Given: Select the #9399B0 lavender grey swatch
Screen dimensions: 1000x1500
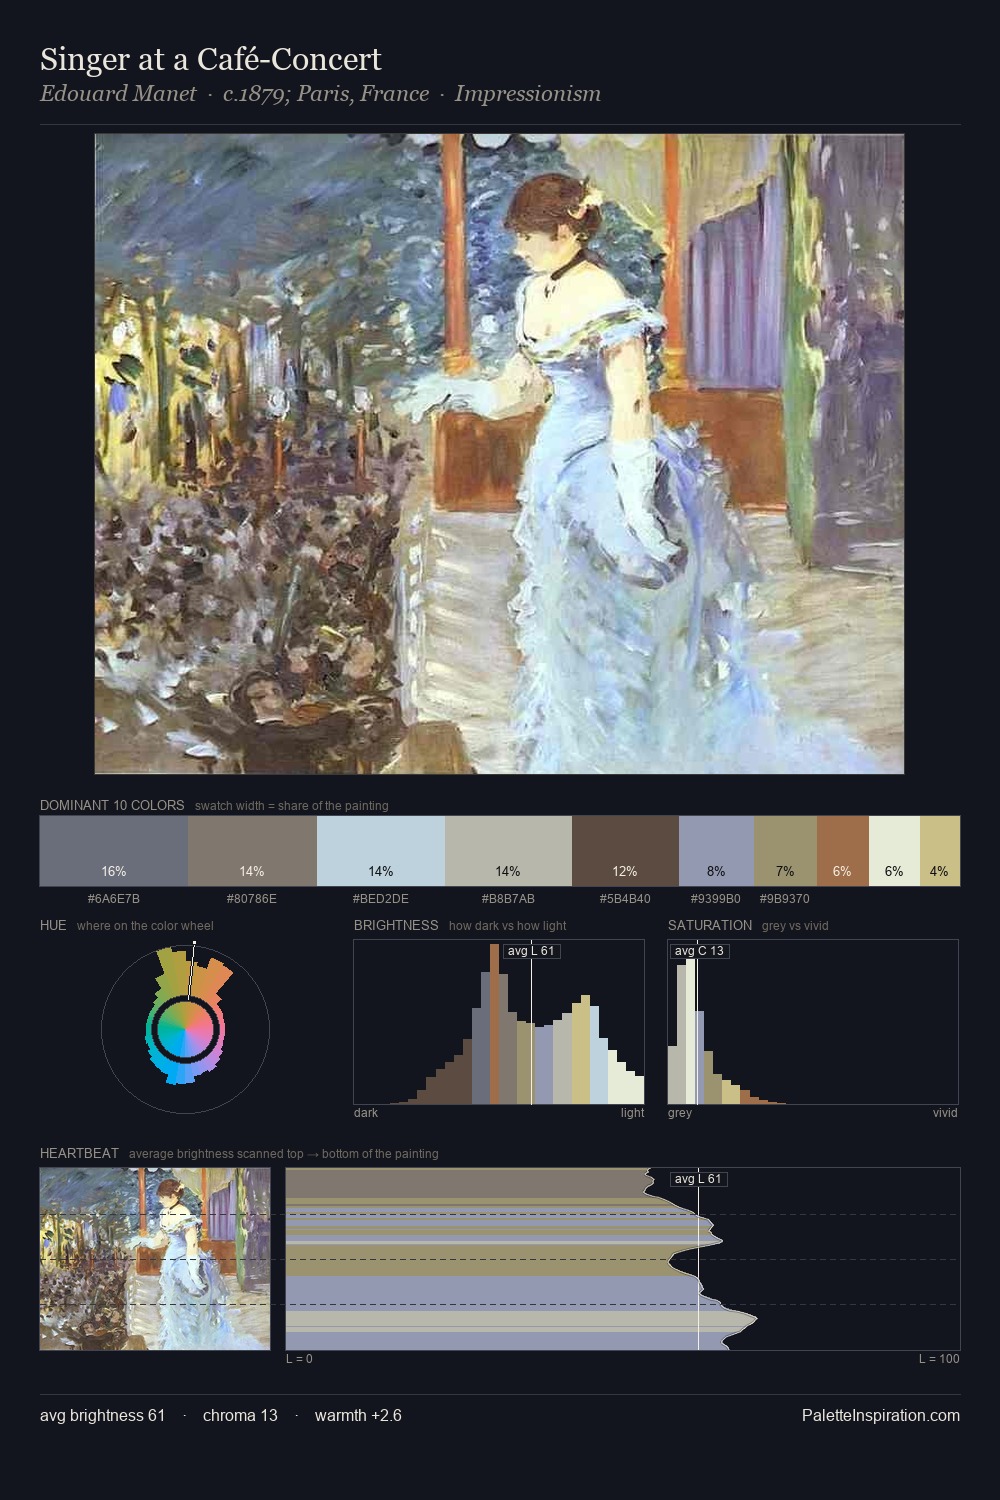Looking at the screenshot, I should click(716, 851).
